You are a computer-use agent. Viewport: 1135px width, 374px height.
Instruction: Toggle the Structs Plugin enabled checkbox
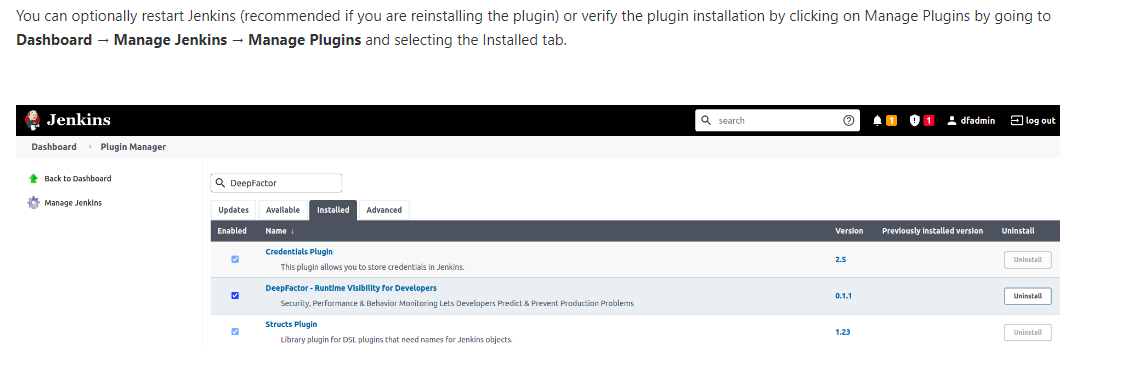[235, 331]
